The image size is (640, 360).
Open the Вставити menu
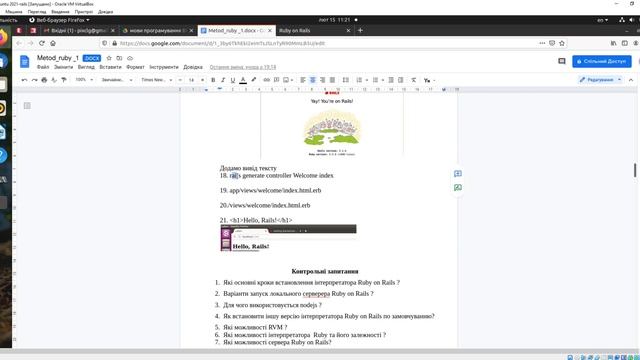click(x=110, y=67)
